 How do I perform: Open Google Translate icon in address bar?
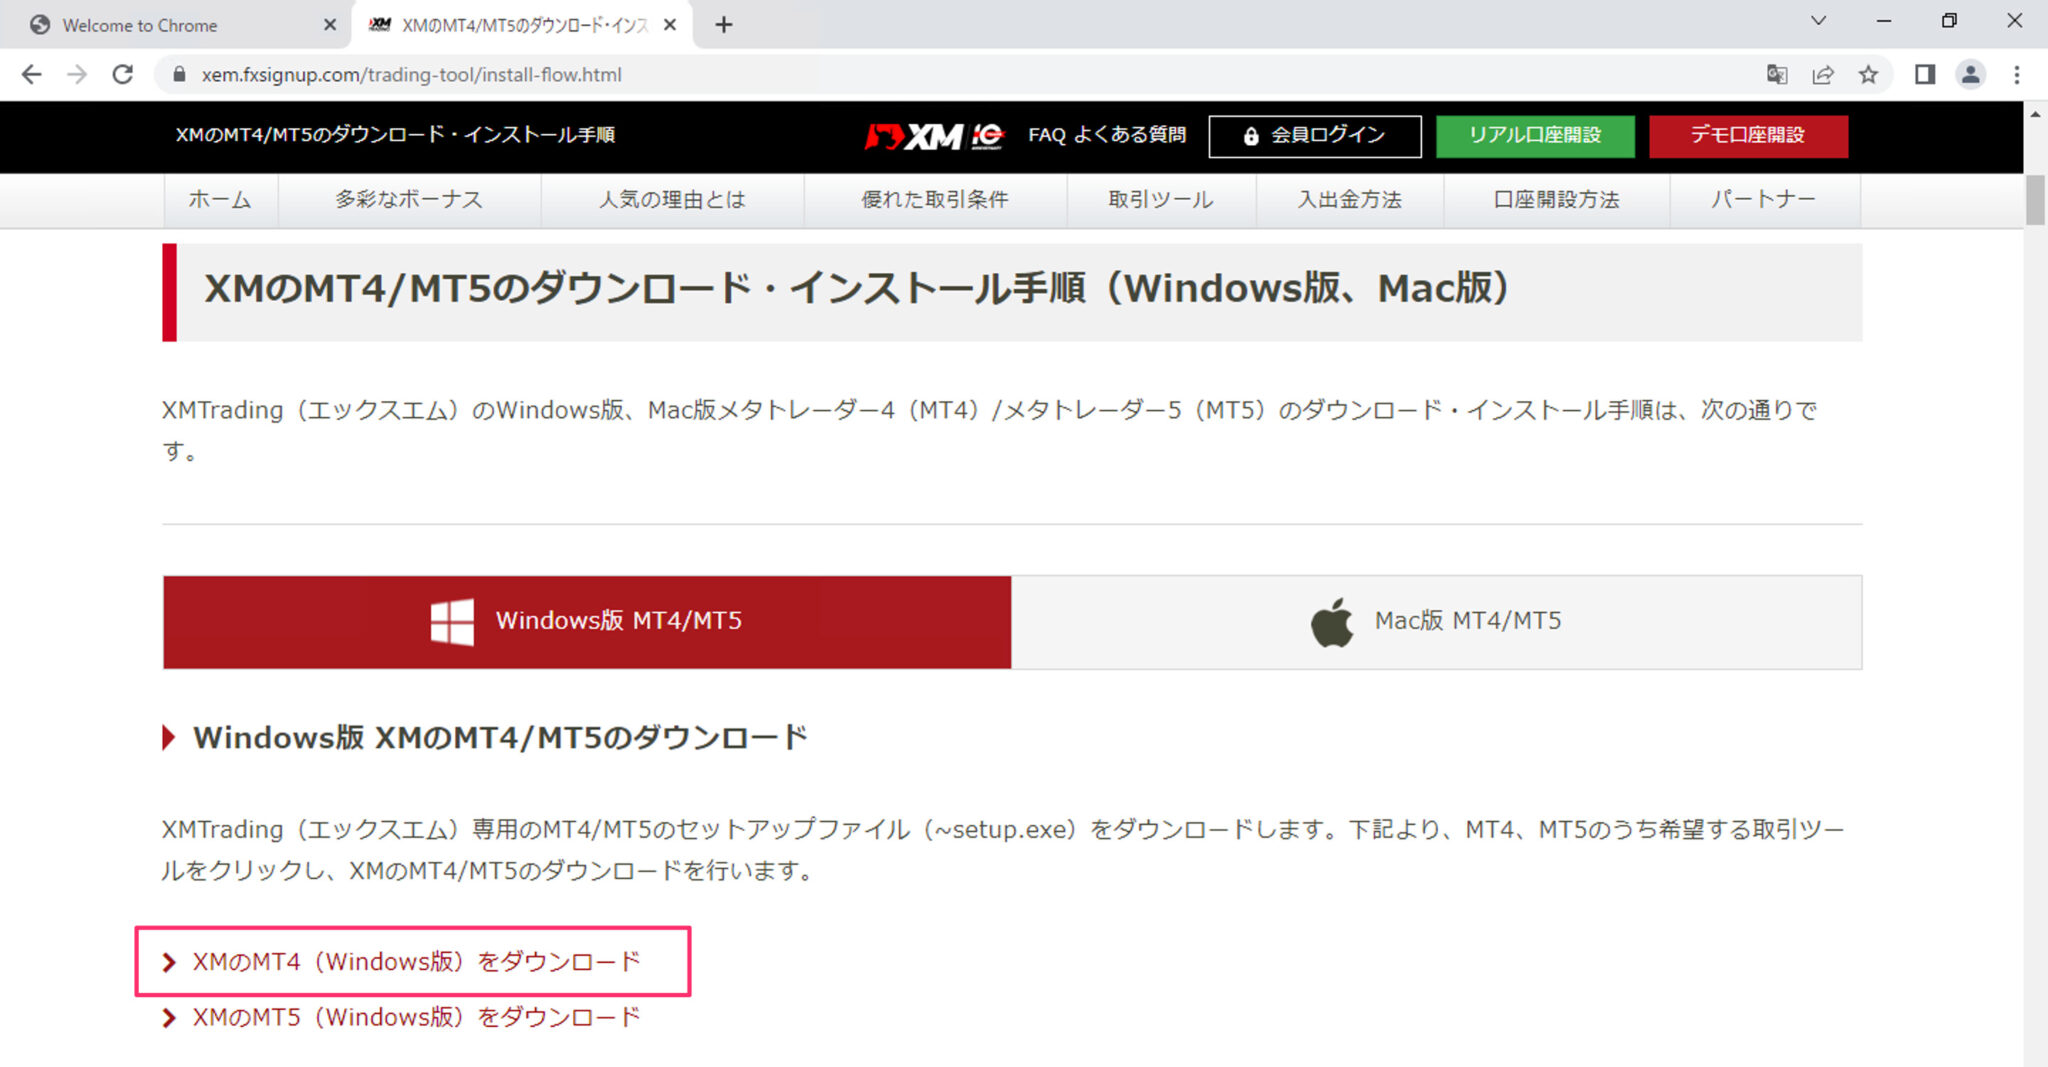(x=1777, y=75)
